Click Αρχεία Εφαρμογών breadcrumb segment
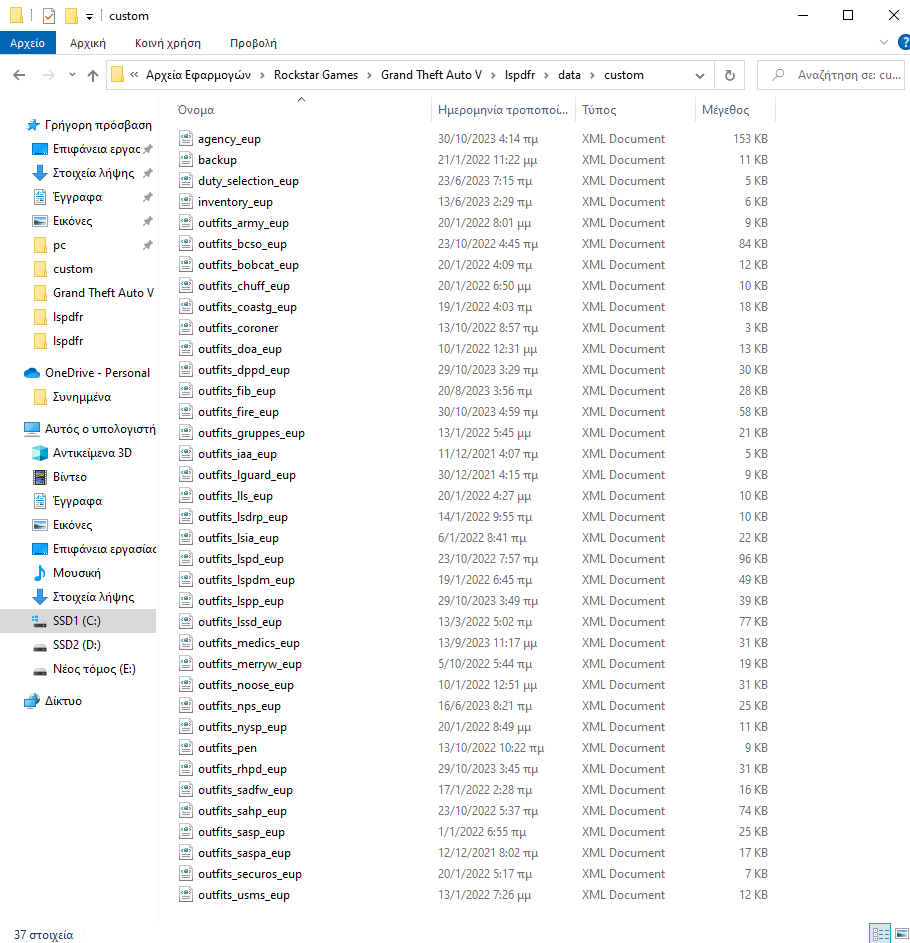The height and width of the screenshot is (943, 910). [198, 75]
